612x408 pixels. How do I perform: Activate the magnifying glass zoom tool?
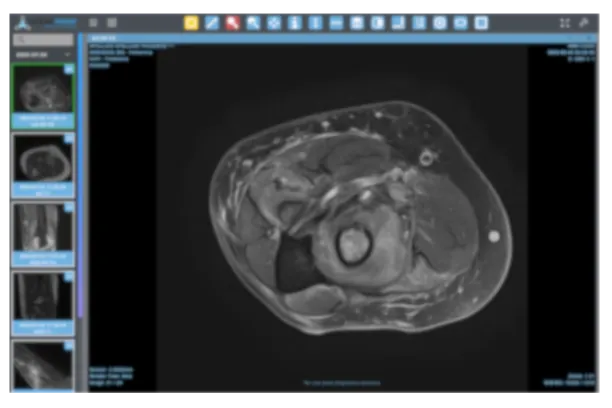point(253,23)
